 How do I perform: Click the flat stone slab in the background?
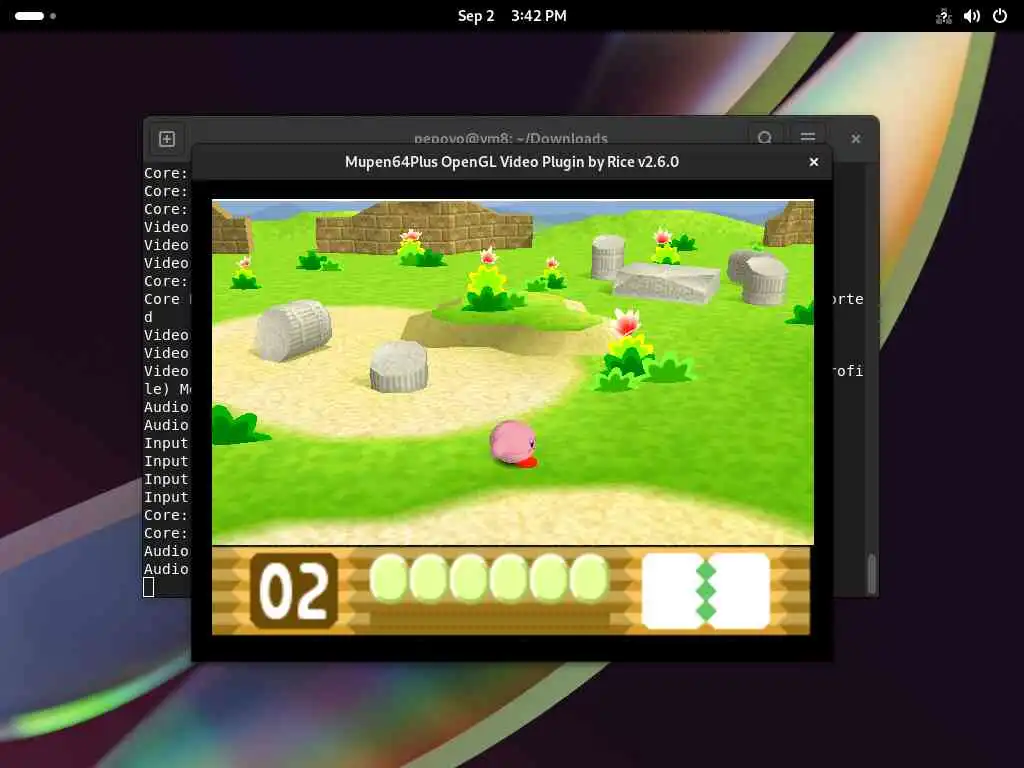666,281
